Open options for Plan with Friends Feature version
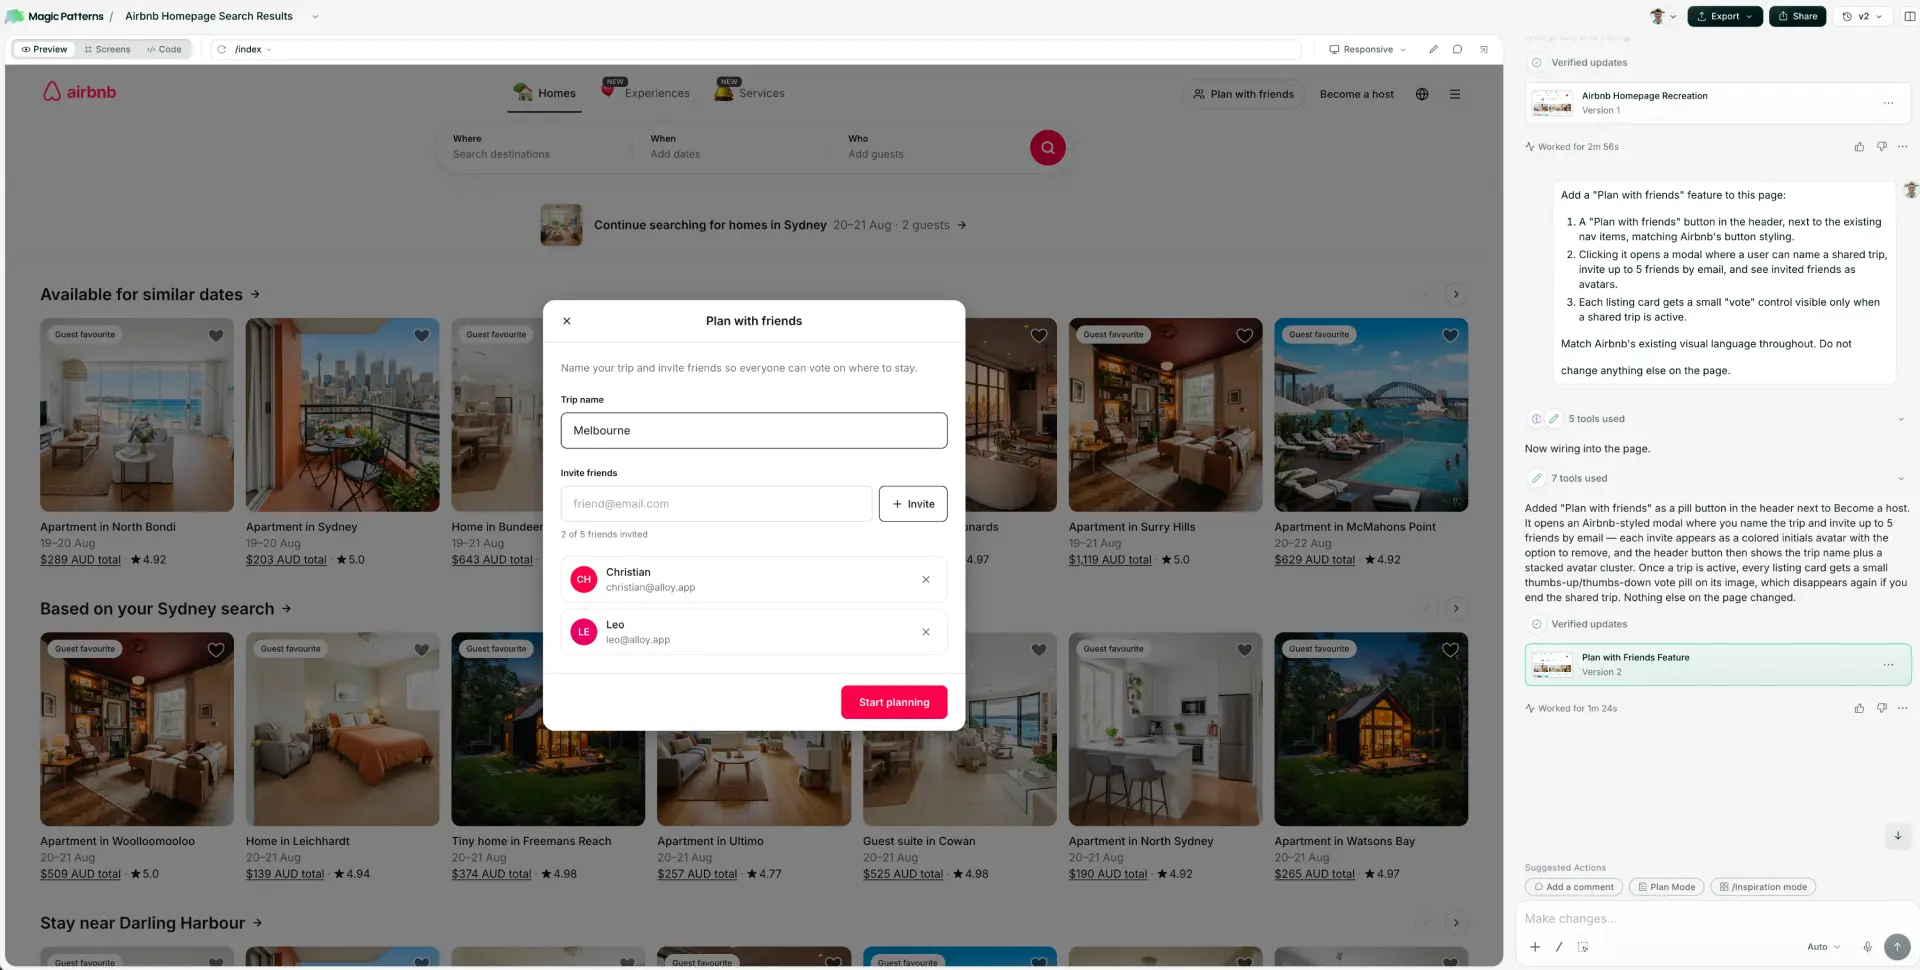This screenshot has width=1920, height=970. pos(1888,665)
